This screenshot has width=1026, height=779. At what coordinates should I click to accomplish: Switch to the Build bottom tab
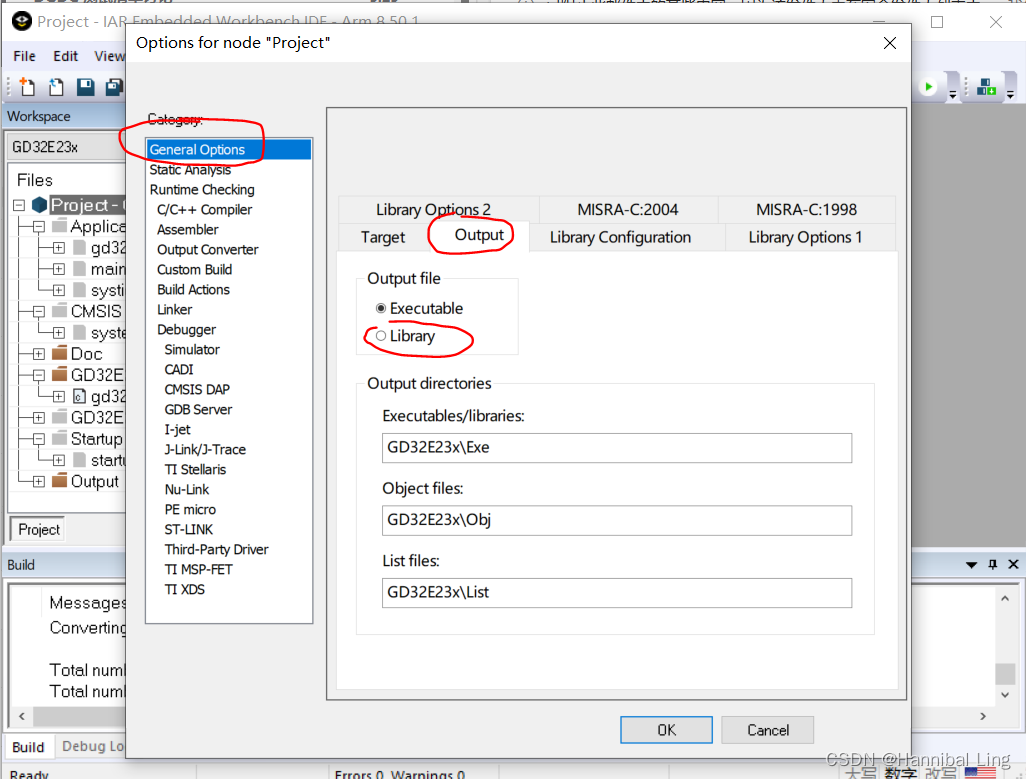pos(28,747)
